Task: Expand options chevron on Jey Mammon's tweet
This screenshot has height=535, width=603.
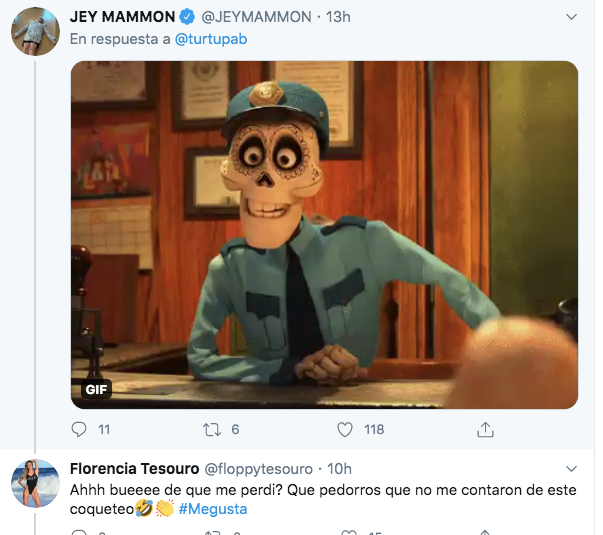Action: (x=571, y=17)
